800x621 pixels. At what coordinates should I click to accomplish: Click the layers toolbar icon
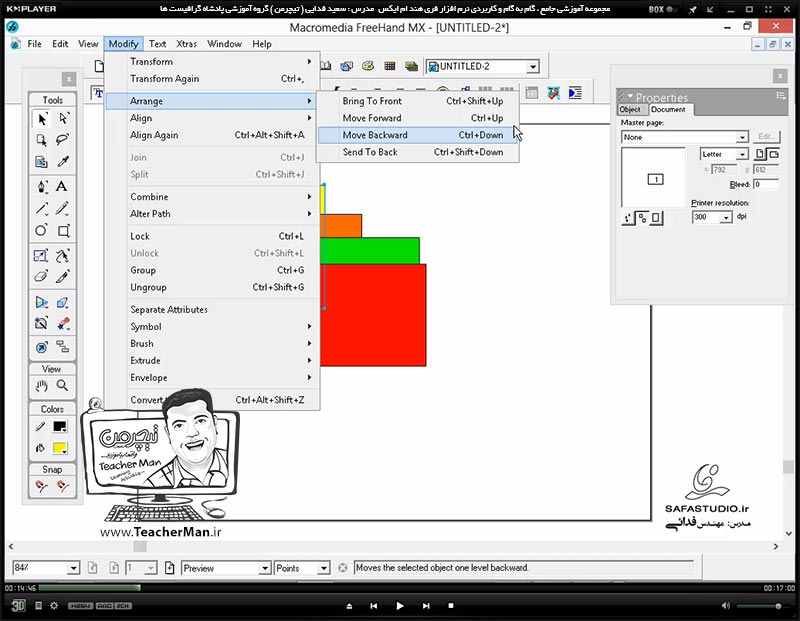[411, 66]
